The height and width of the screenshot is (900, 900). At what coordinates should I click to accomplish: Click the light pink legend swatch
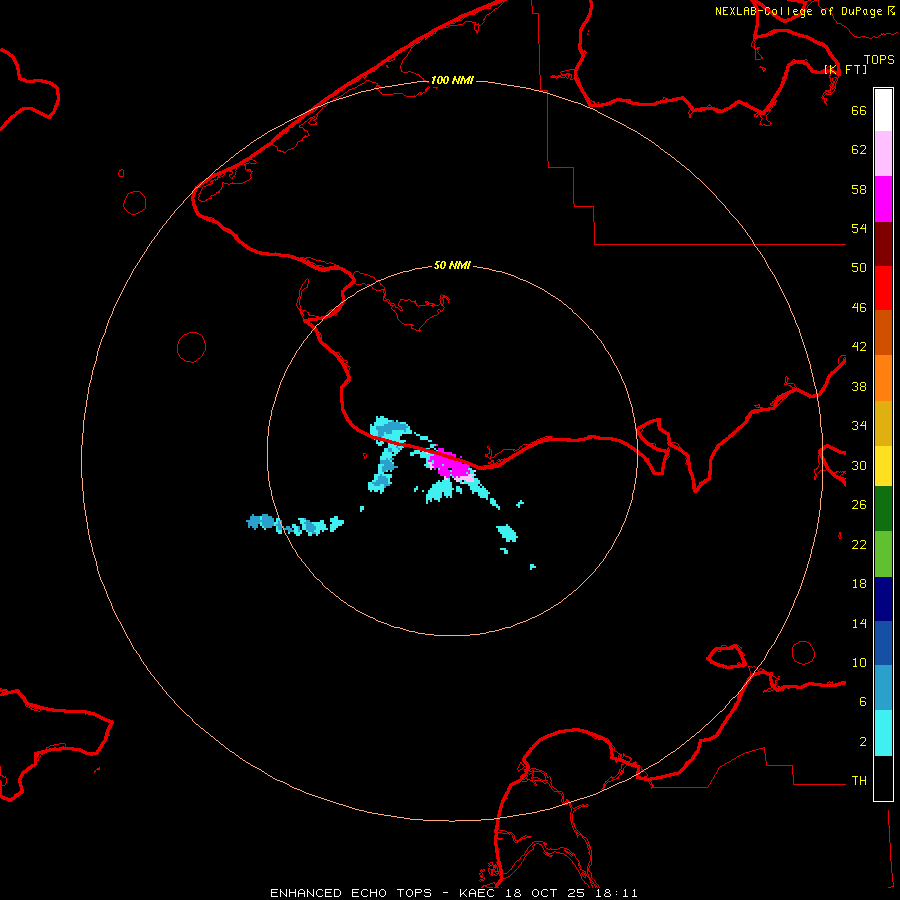[883, 154]
